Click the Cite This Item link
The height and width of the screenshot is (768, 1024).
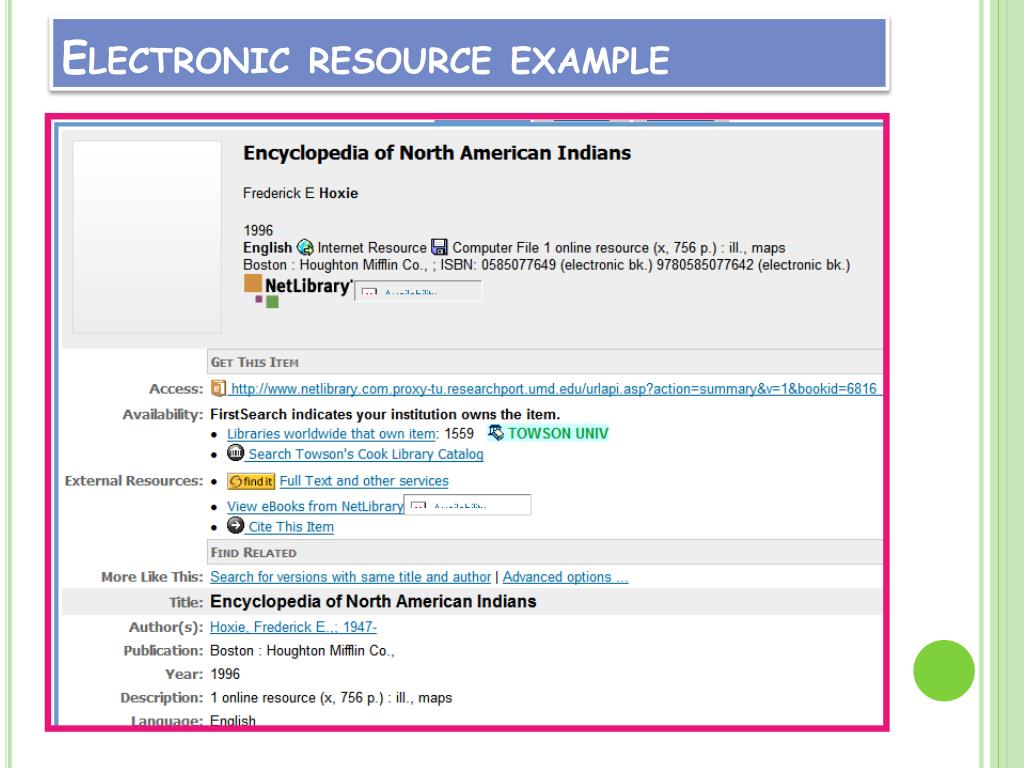[291, 527]
